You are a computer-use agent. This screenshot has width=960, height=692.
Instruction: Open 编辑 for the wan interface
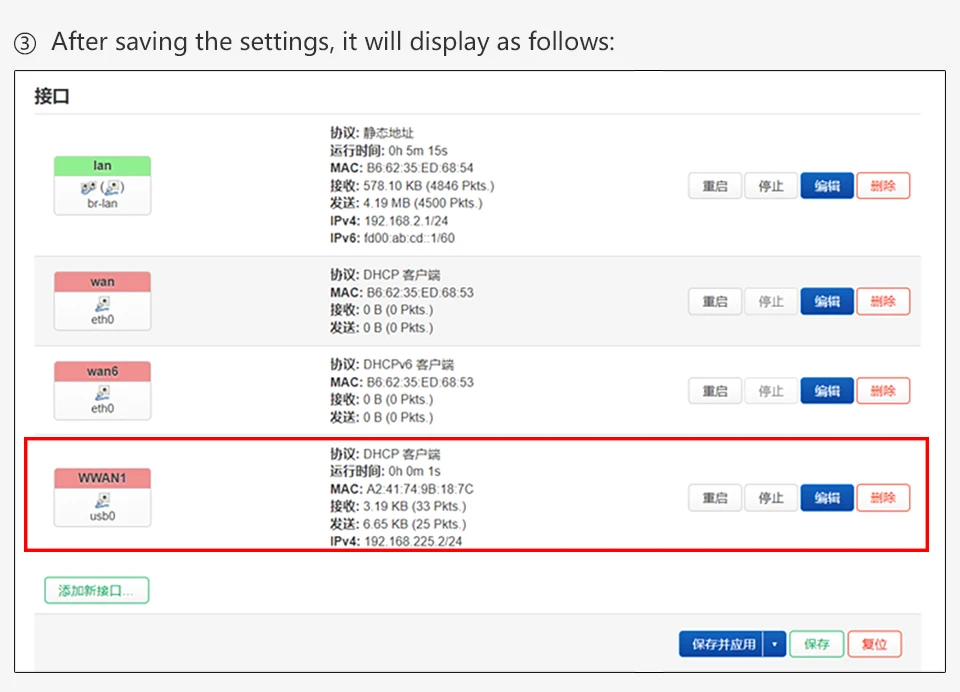827,301
